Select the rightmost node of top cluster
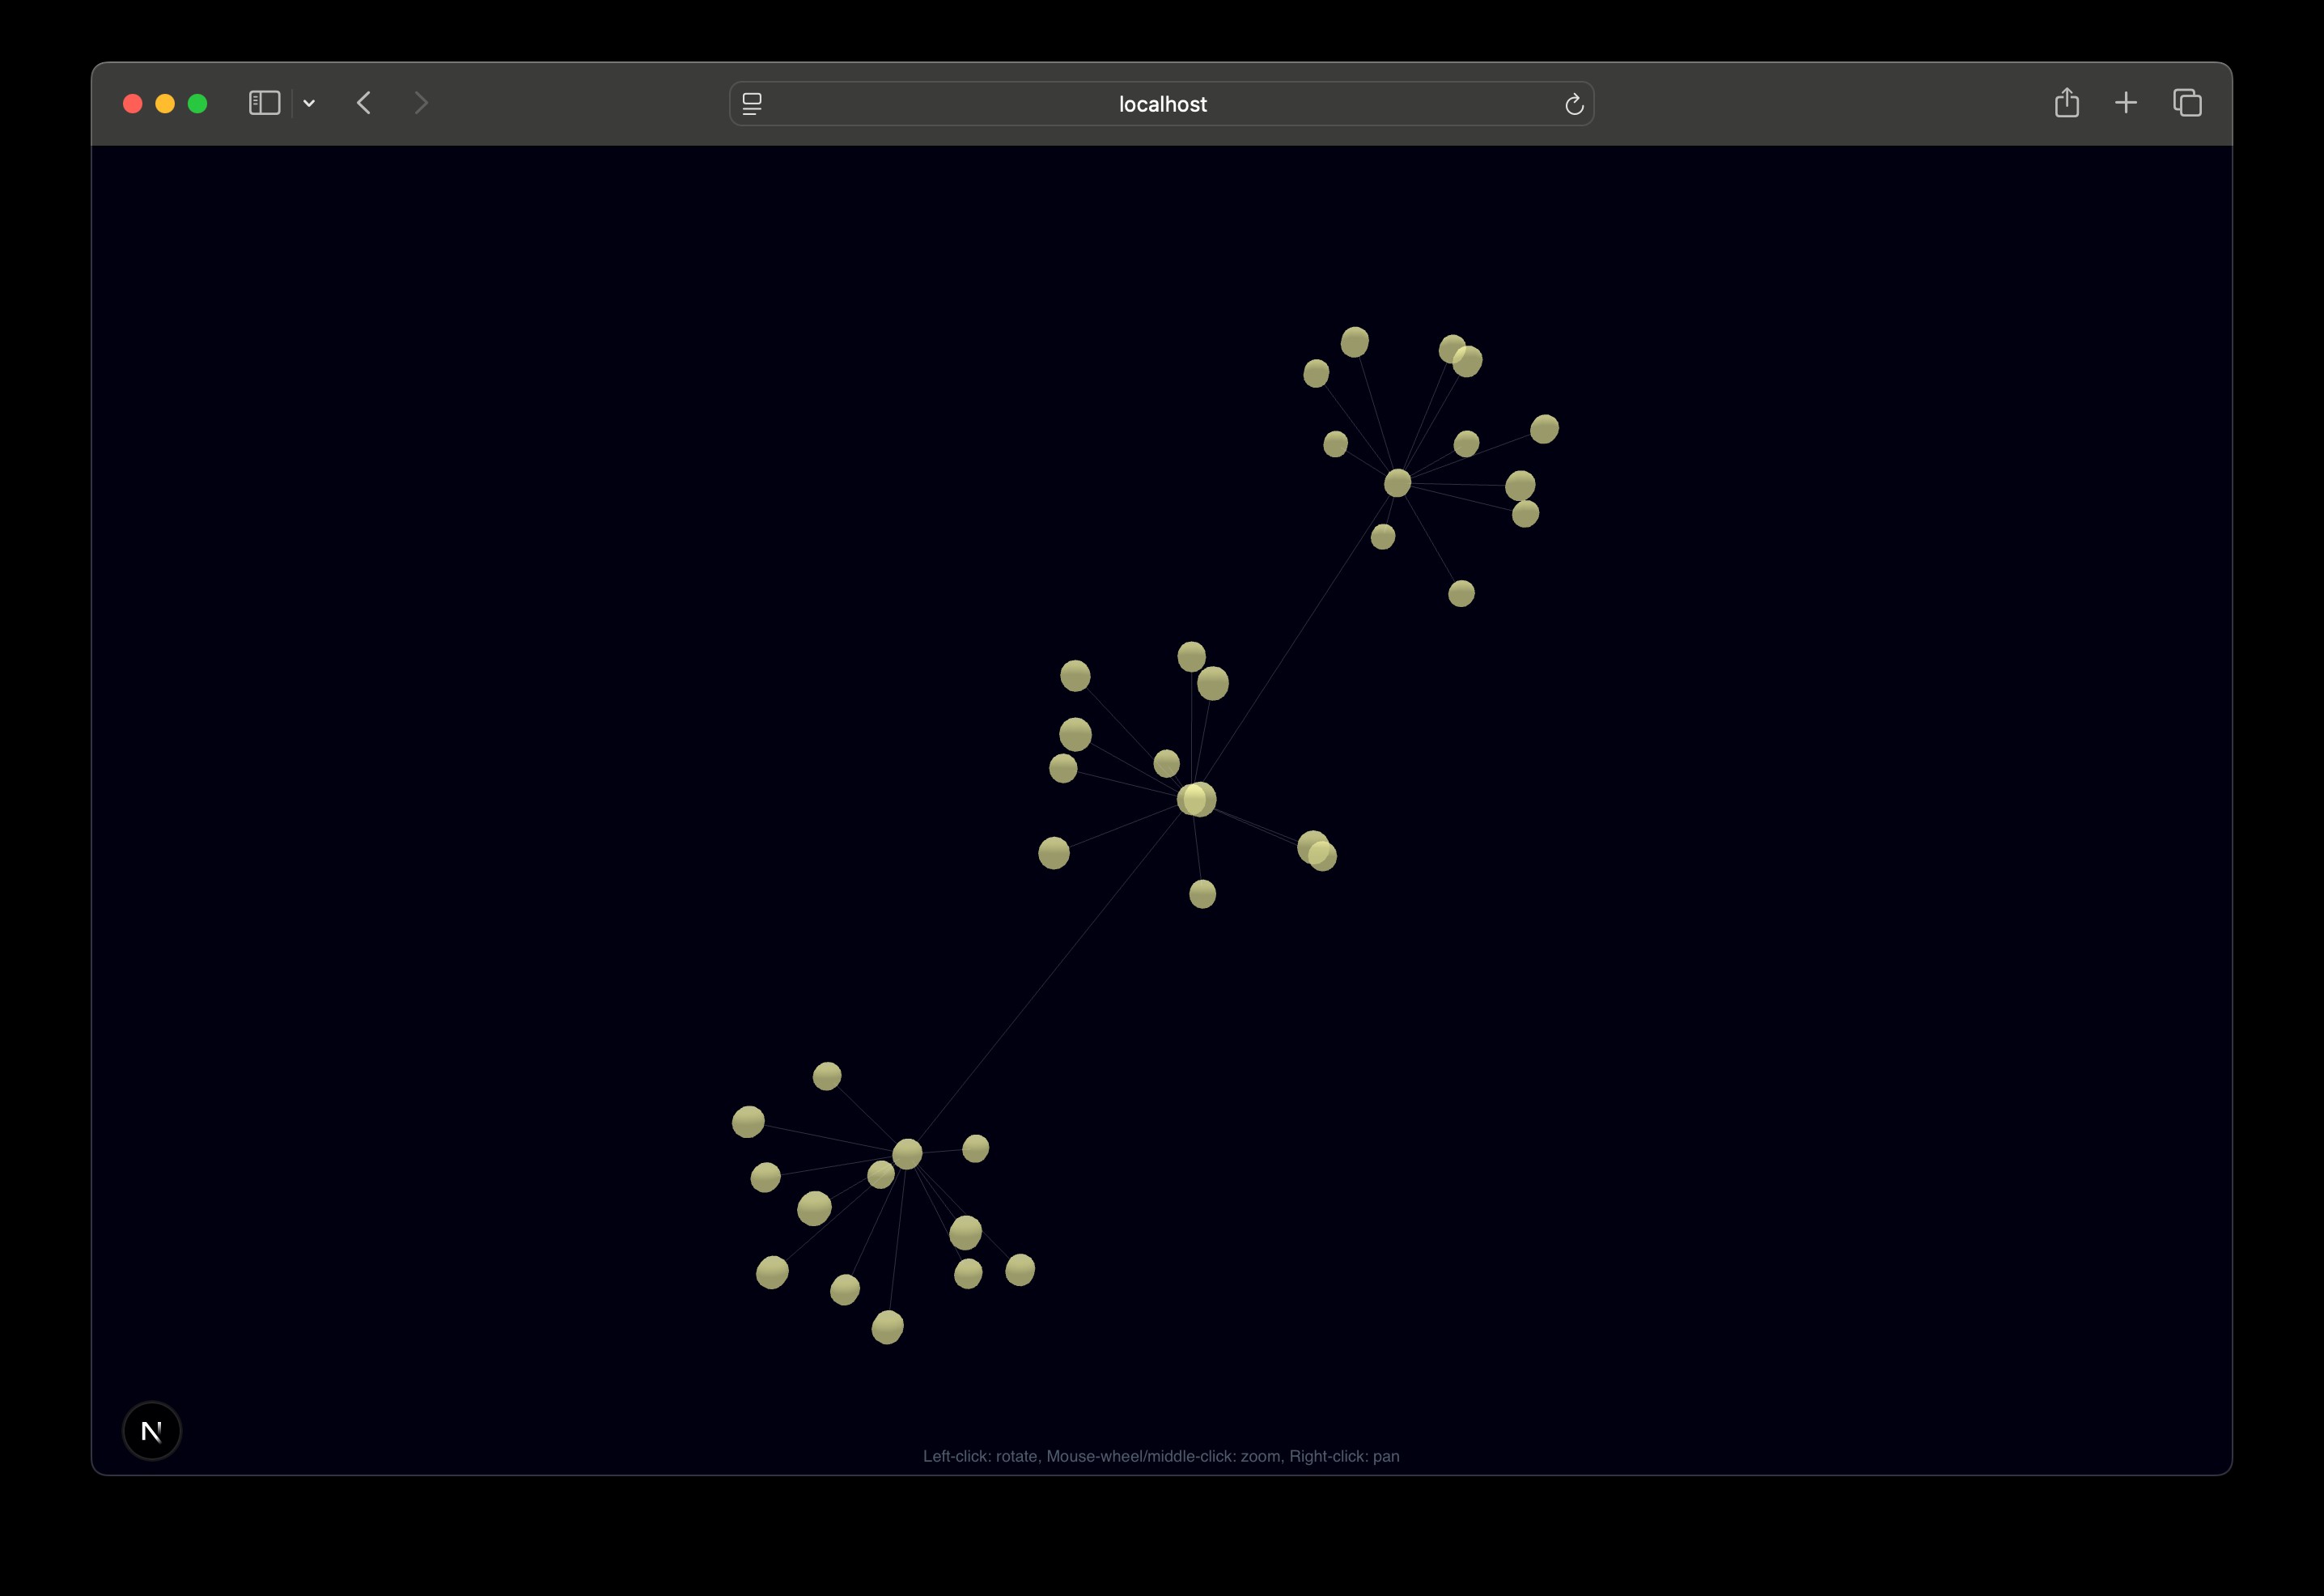 (x=1544, y=429)
